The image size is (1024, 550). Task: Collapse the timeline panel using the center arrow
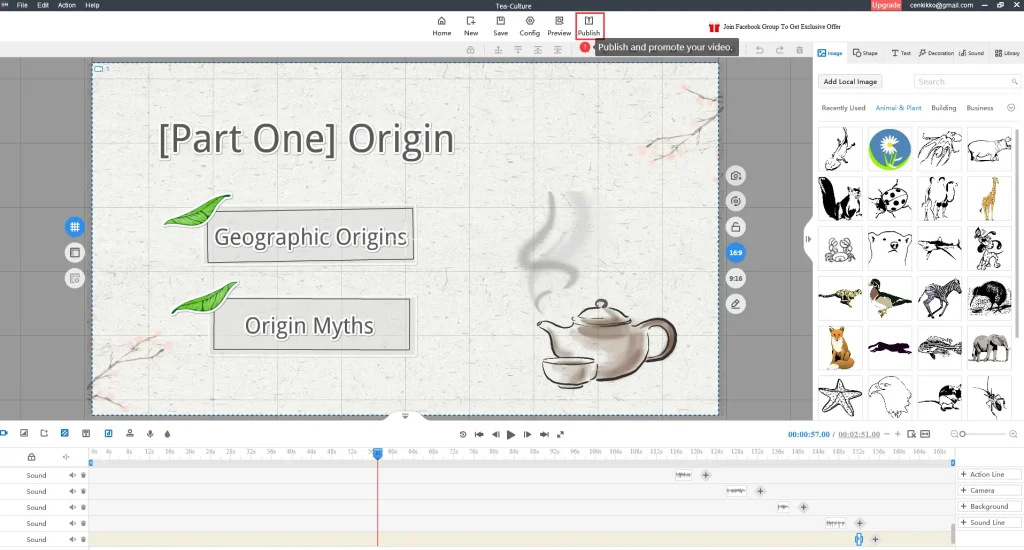[405, 416]
